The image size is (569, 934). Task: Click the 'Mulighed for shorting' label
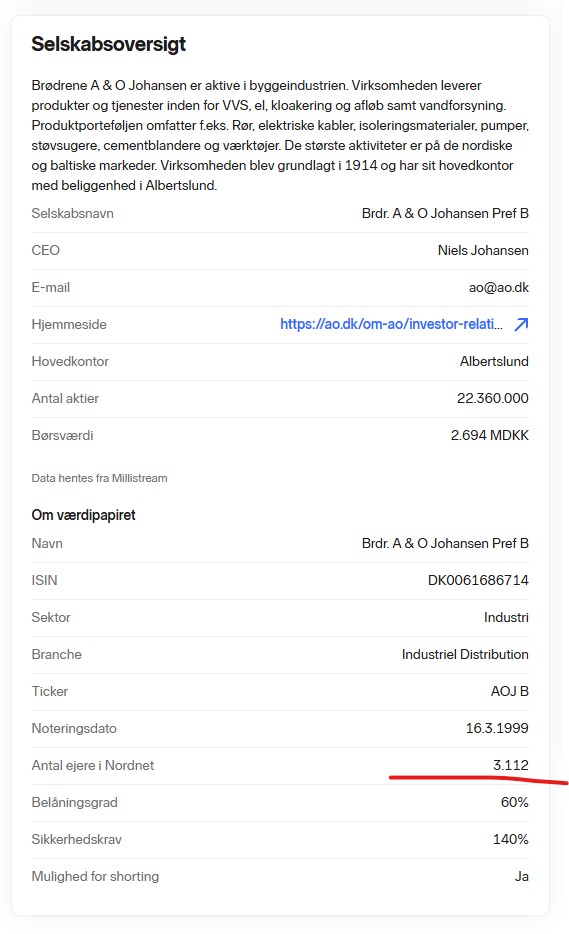coord(95,876)
